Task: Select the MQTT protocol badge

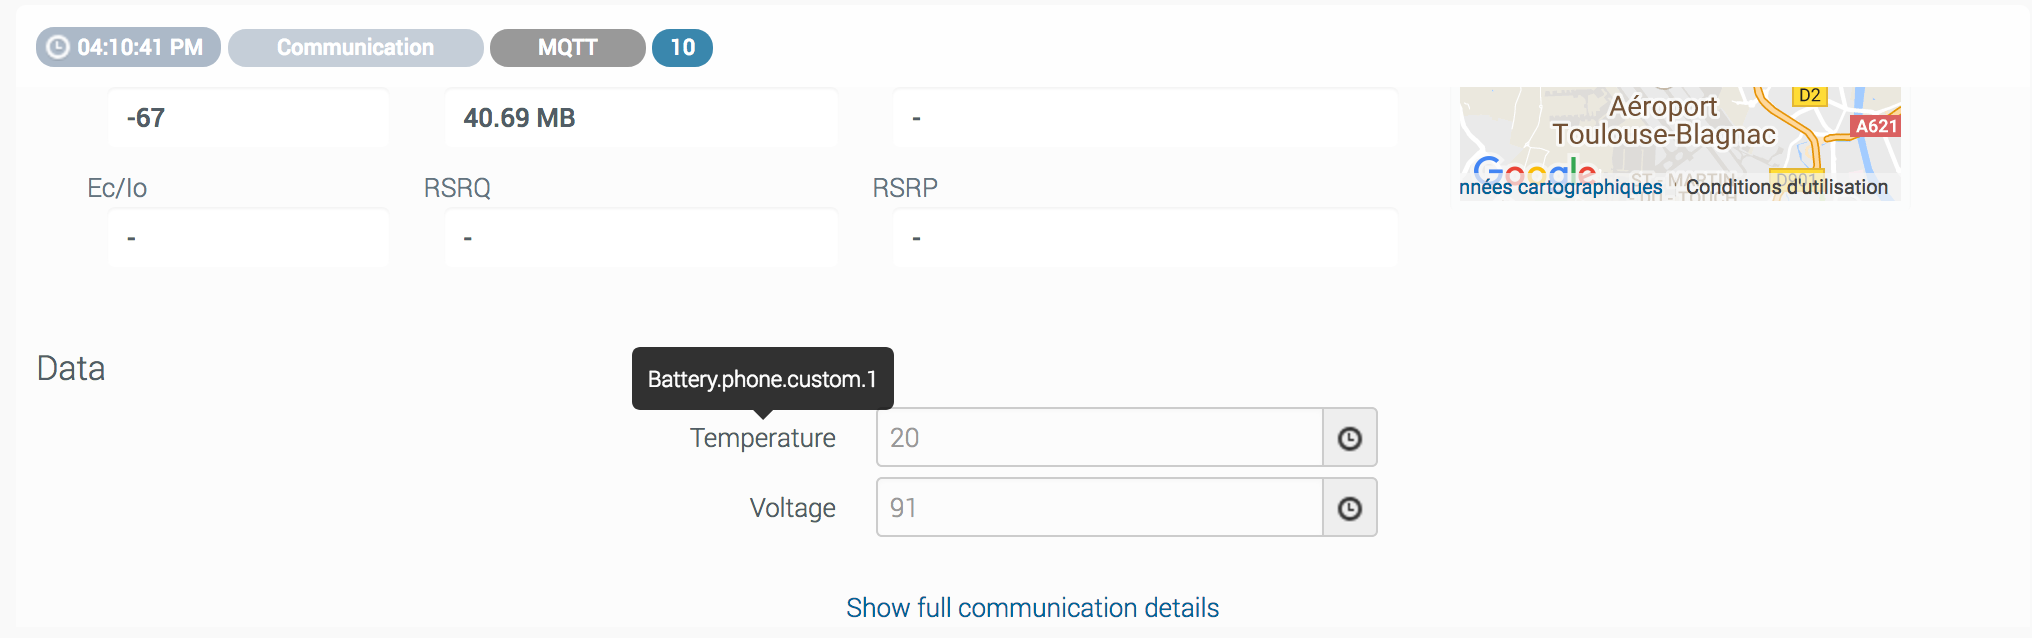Action: click(567, 47)
